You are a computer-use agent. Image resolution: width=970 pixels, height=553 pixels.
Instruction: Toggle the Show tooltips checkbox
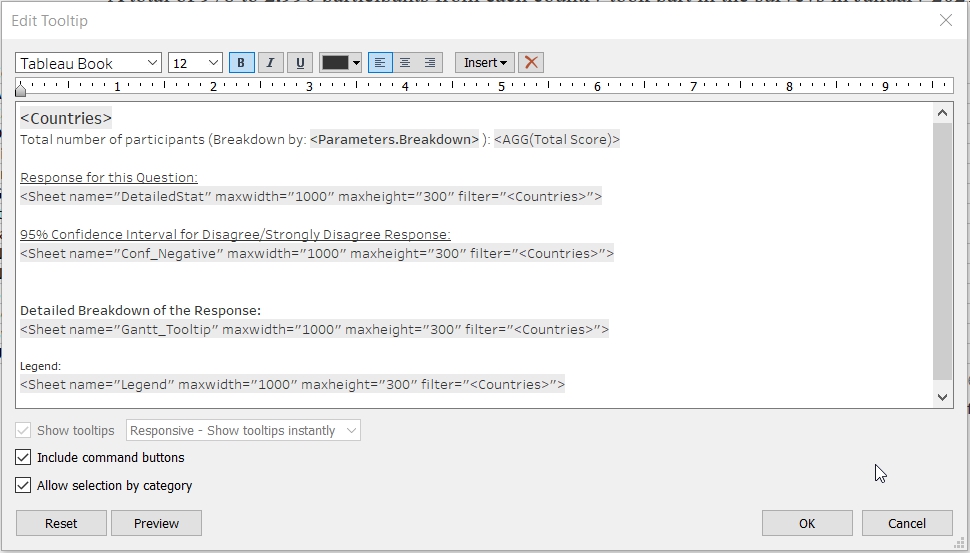pos(23,430)
